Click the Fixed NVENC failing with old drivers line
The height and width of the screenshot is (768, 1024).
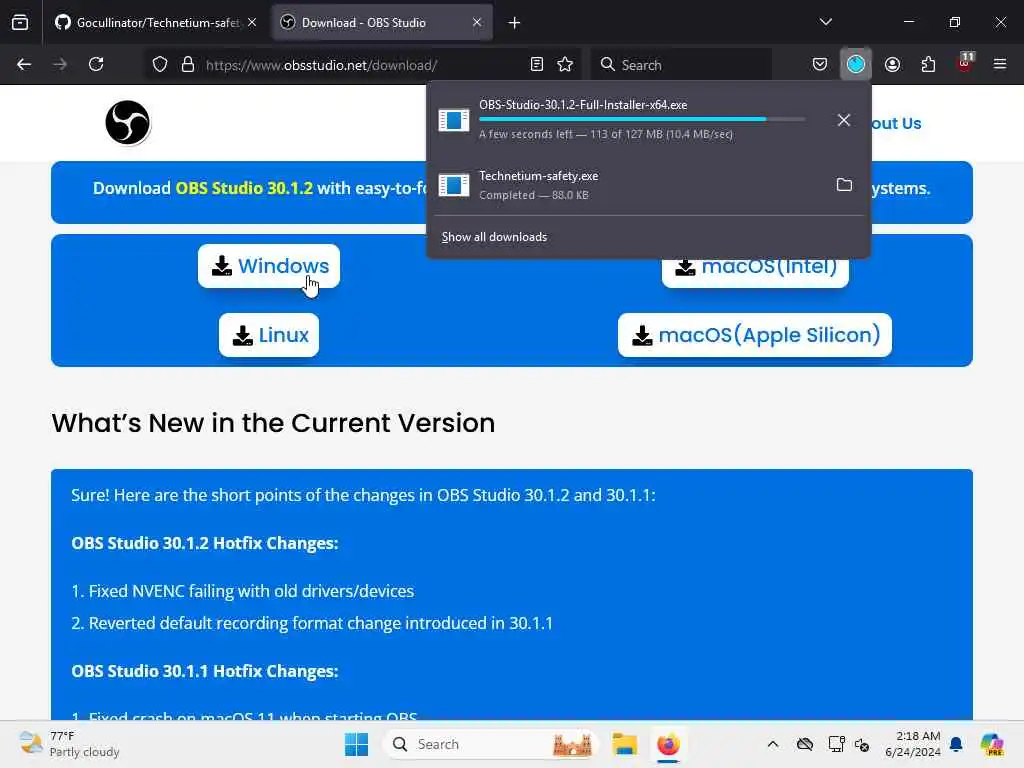[x=243, y=591]
